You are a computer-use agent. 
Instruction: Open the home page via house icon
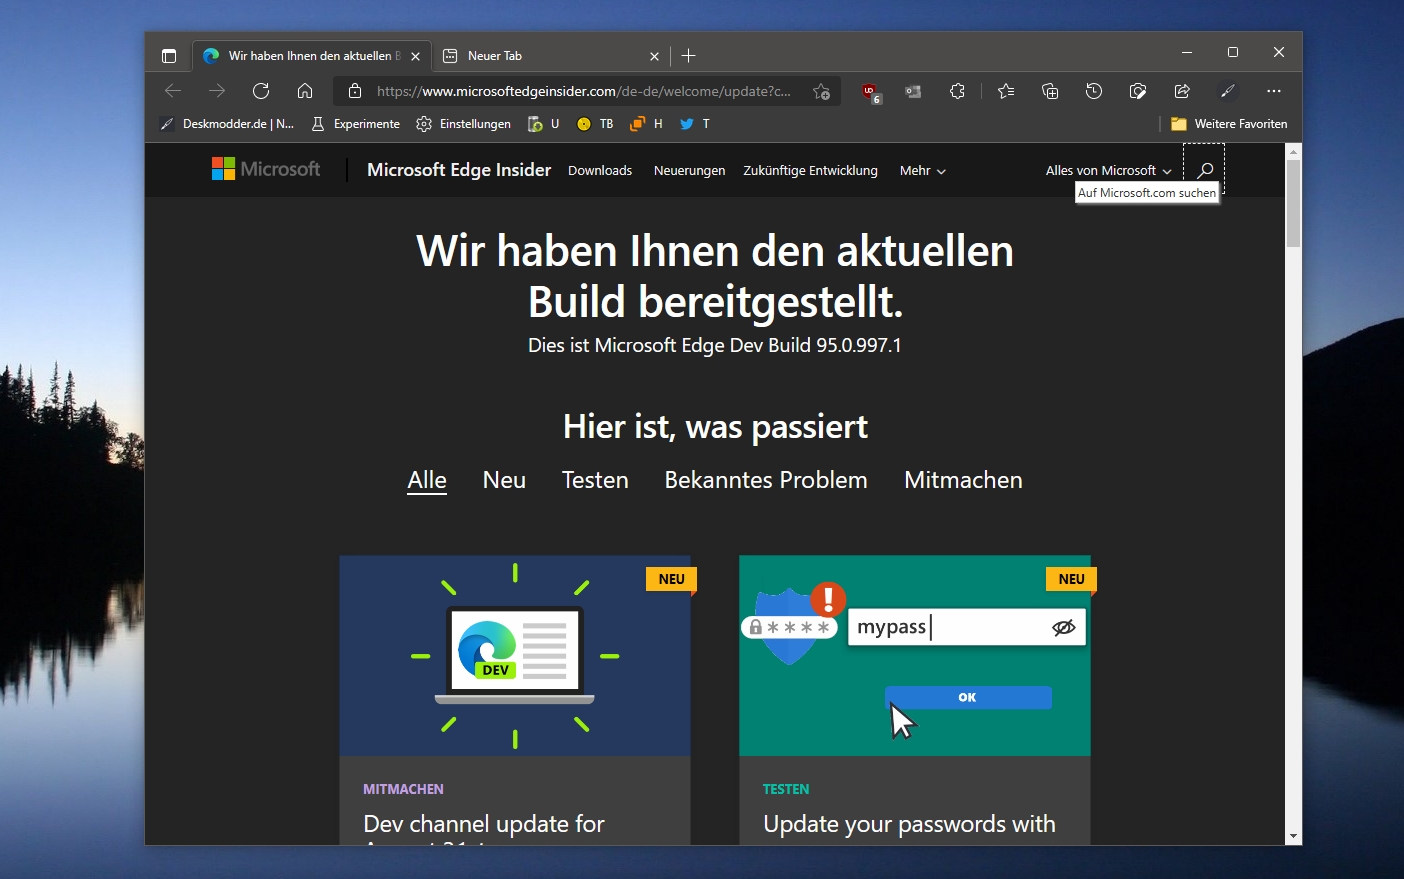305,91
